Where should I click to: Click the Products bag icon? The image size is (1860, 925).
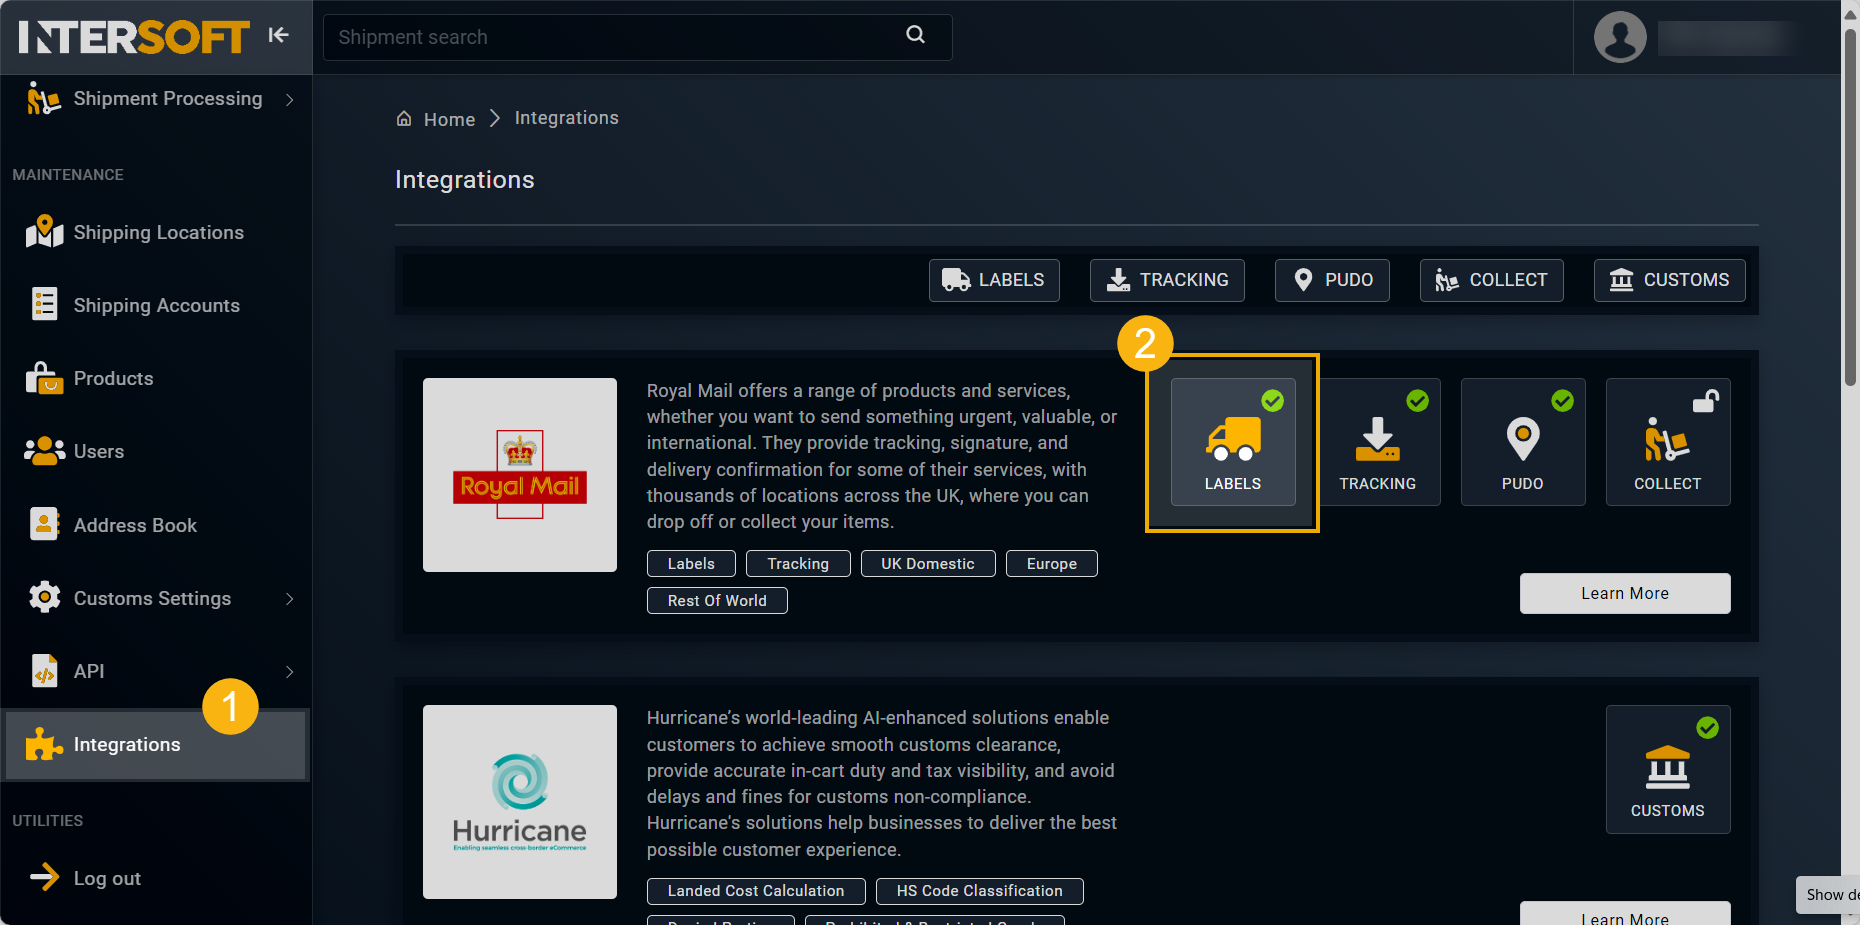click(x=44, y=378)
